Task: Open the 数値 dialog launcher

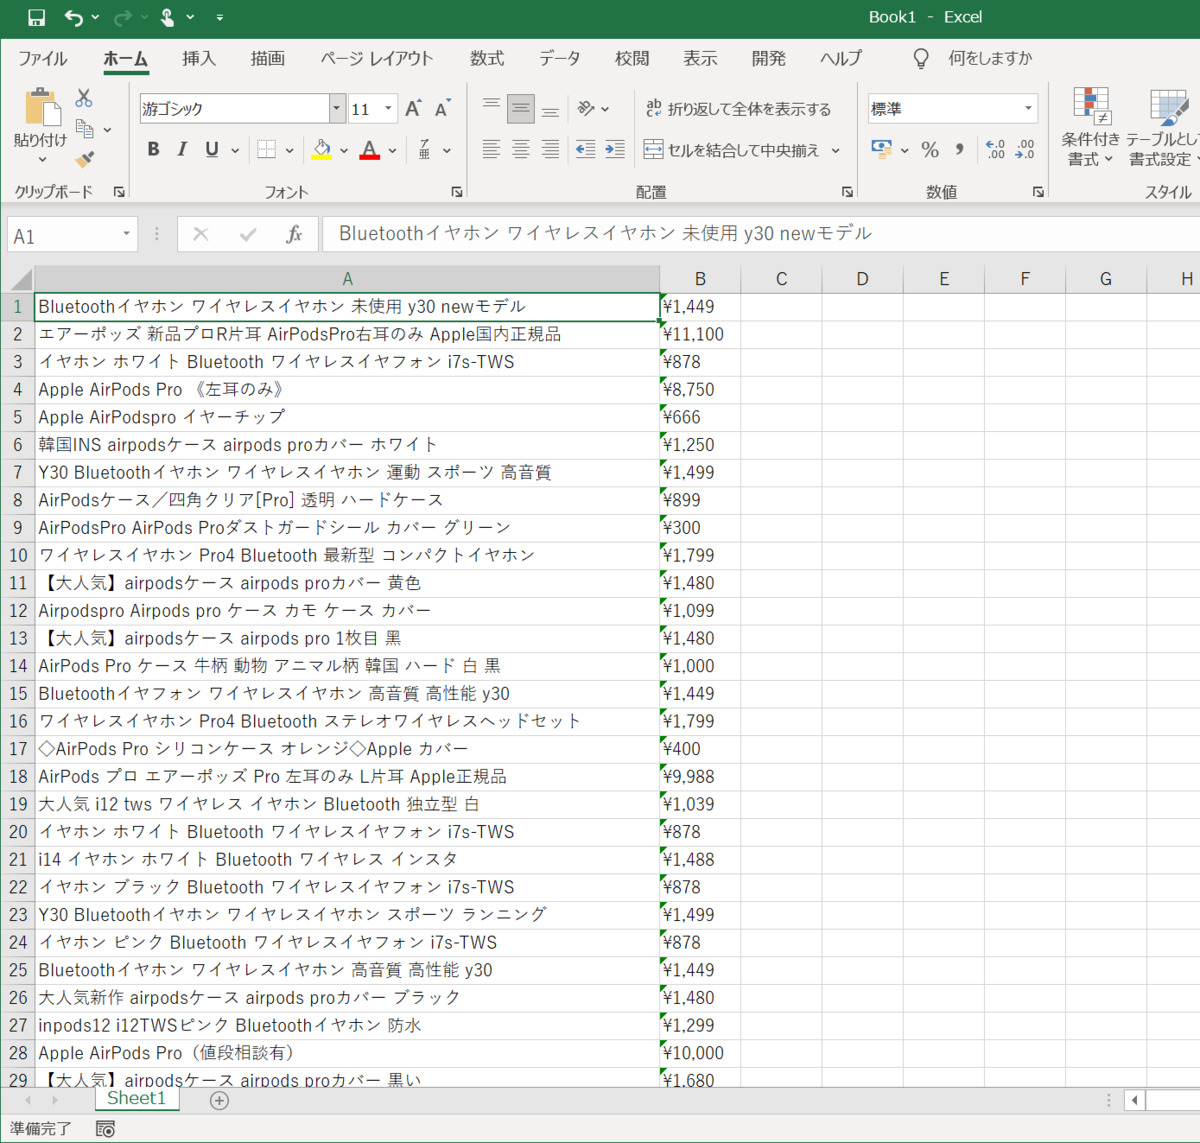Action: [x=1038, y=191]
